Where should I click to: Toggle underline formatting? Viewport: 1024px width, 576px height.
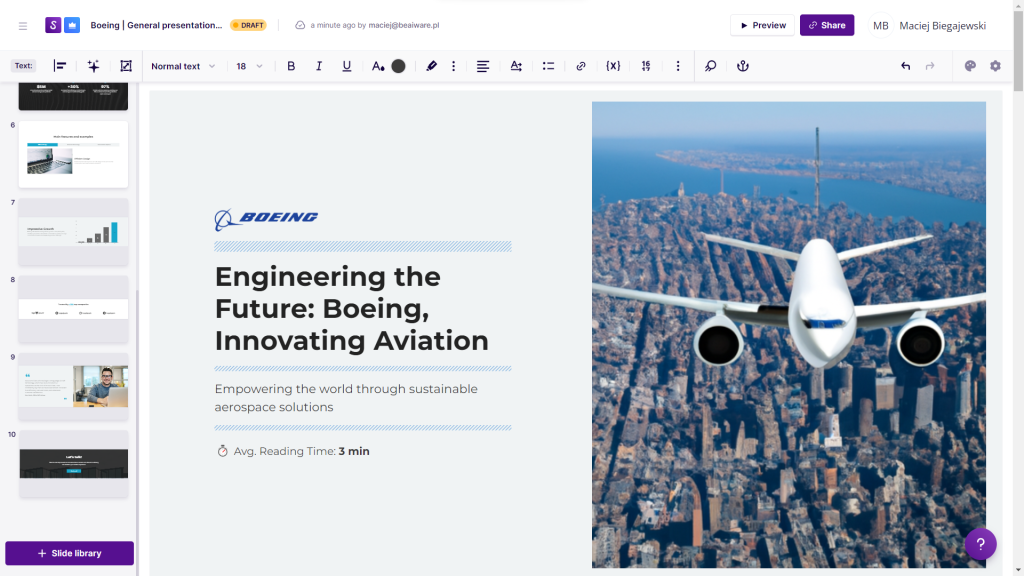pyautogui.click(x=347, y=66)
